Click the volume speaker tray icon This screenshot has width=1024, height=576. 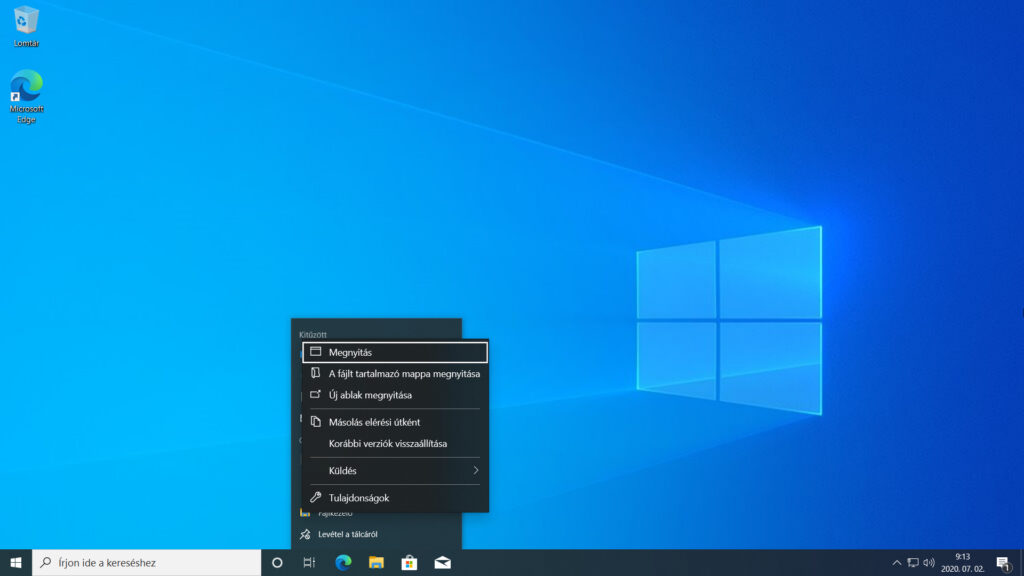(929, 562)
